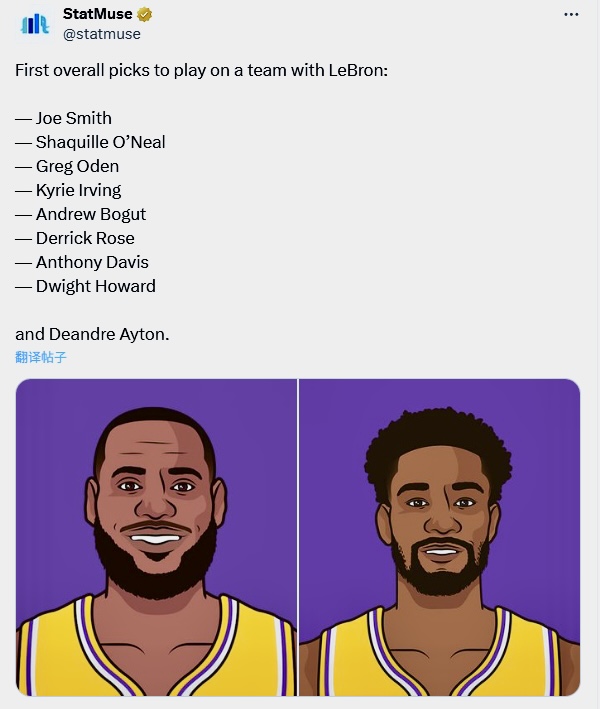Image resolution: width=600 pixels, height=709 pixels.
Task: Click the Anthony Davis list line
Action: click(x=82, y=262)
